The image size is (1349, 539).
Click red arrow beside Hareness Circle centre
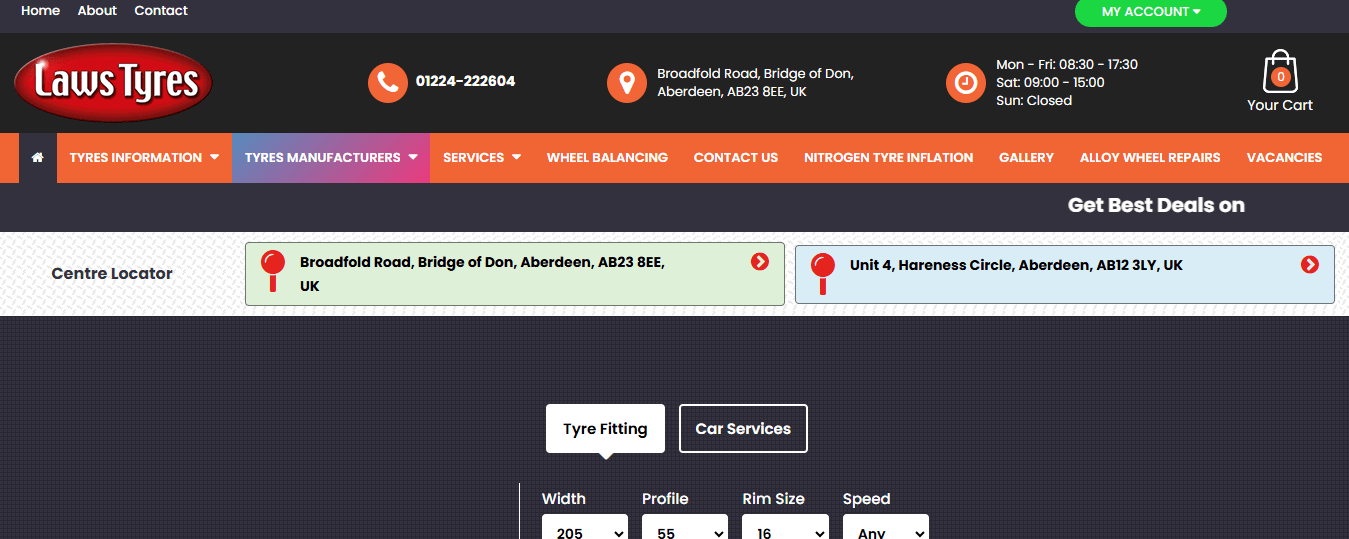coord(1310,265)
